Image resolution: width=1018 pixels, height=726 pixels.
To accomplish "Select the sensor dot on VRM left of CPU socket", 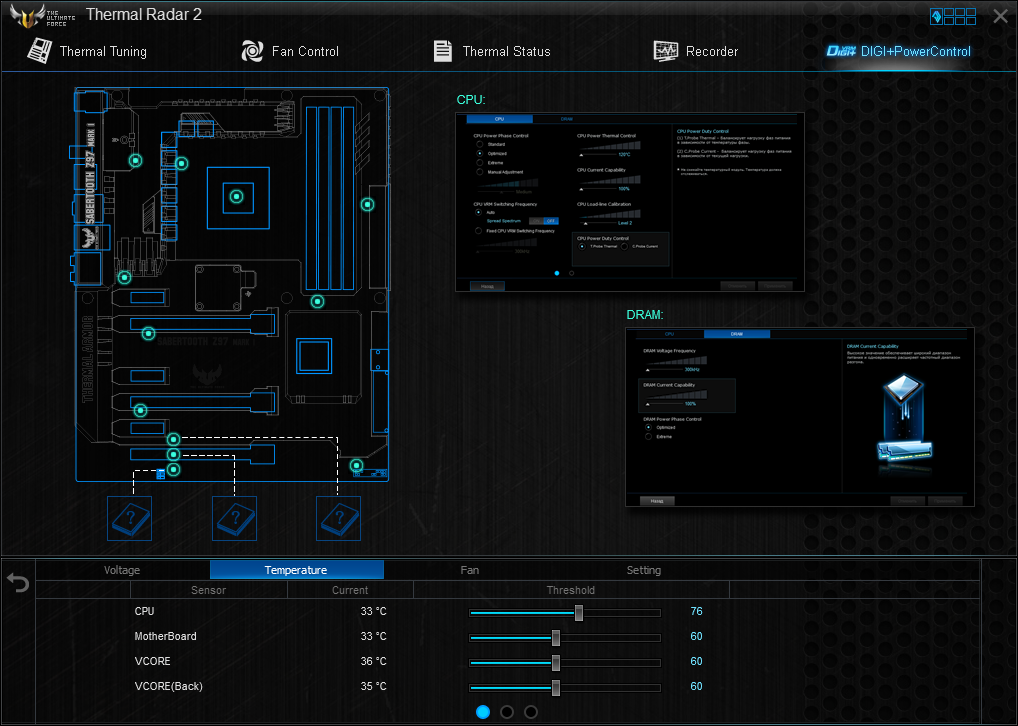I will click(182, 164).
